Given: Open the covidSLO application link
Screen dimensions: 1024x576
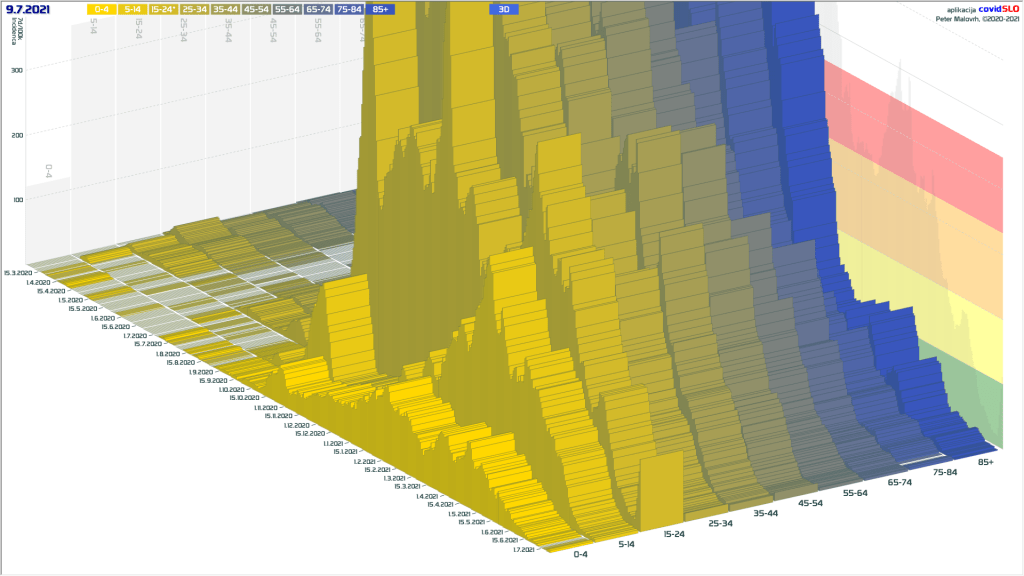Looking at the screenshot, I should [997, 9].
